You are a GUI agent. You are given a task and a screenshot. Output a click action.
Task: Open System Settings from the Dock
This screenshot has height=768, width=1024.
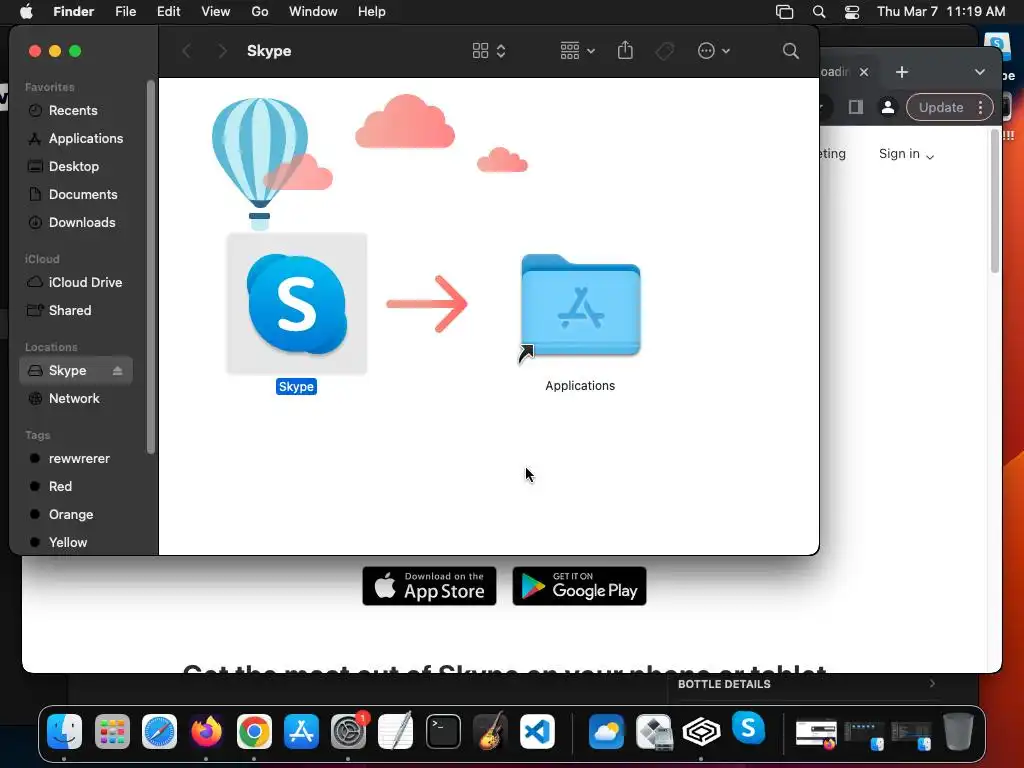(349, 731)
